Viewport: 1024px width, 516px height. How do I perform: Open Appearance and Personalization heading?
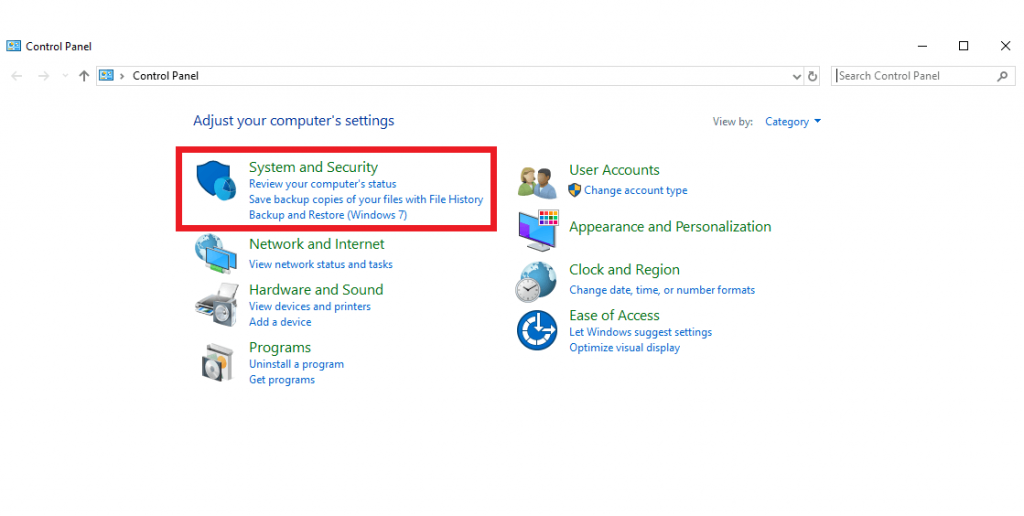point(670,227)
